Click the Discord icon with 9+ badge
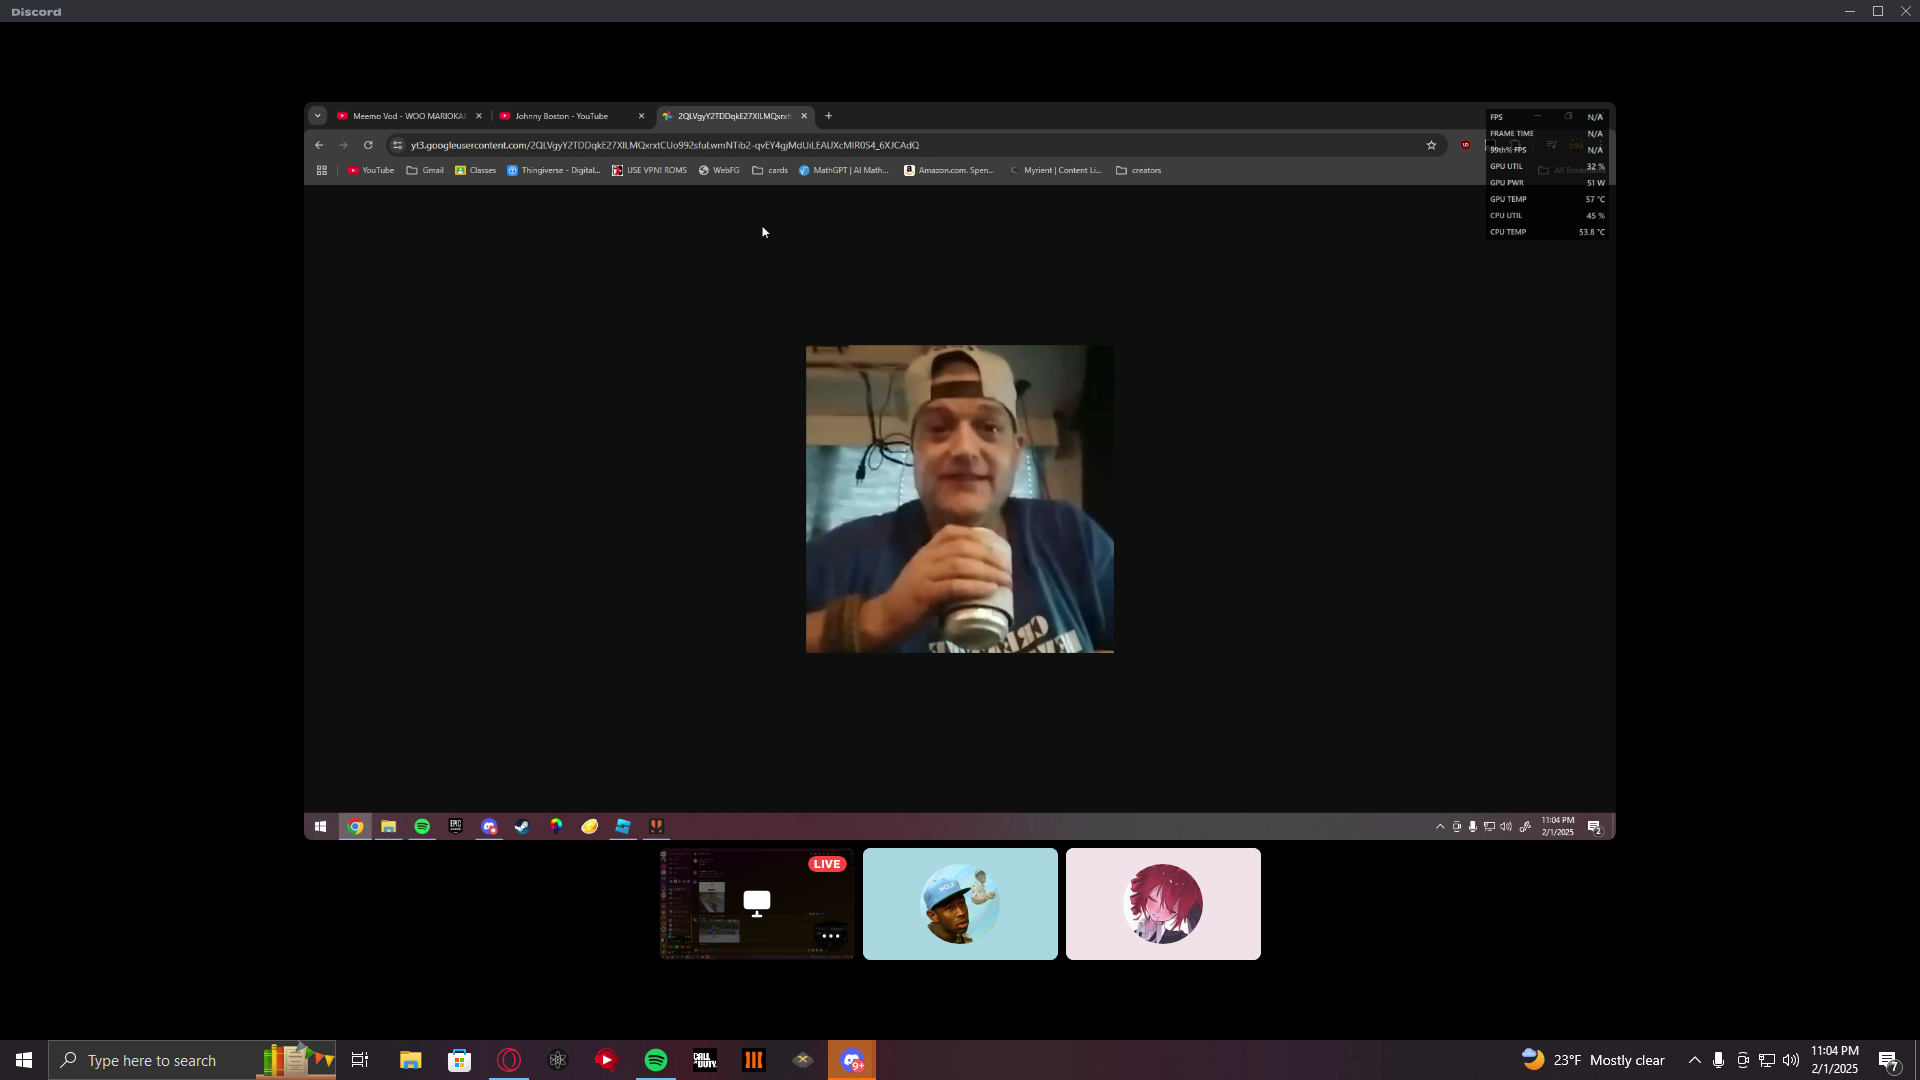The height and width of the screenshot is (1080, 1920). tap(852, 1060)
